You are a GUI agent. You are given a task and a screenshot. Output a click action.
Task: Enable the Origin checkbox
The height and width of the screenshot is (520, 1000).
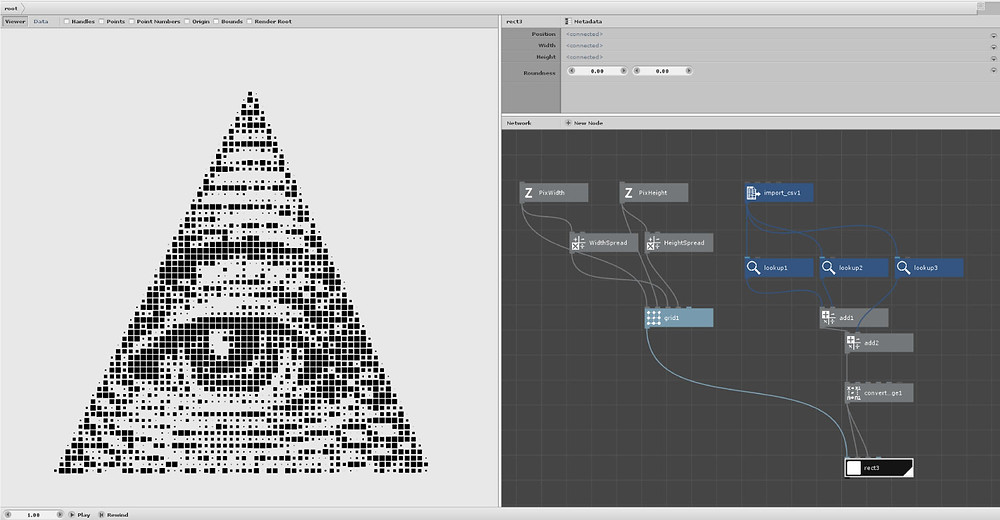tap(187, 21)
